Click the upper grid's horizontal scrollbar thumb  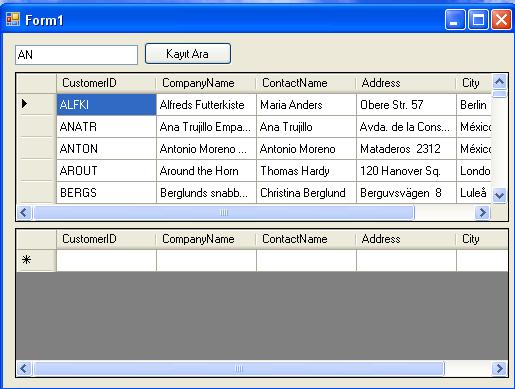click(224, 212)
